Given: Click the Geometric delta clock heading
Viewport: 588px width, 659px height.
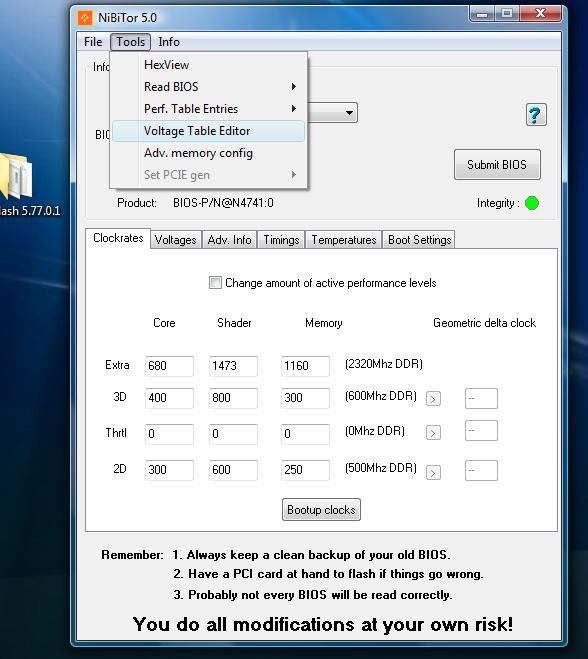Looking at the screenshot, I should (x=484, y=323).
